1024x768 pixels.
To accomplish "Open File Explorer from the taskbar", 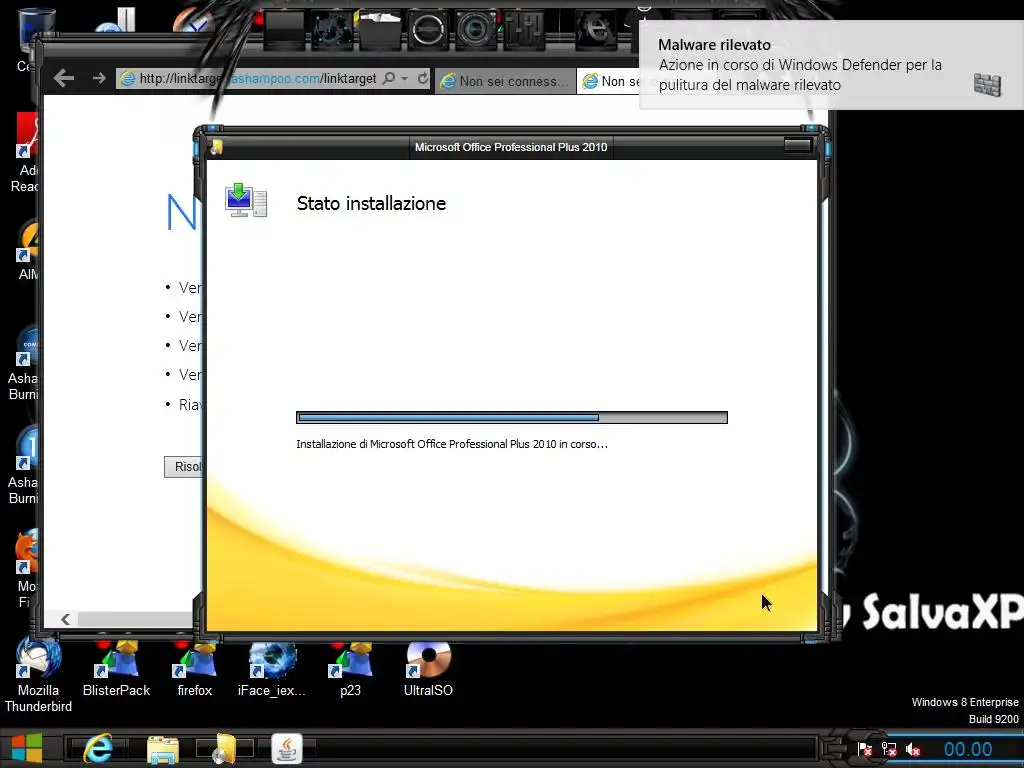I will point(163,749).
